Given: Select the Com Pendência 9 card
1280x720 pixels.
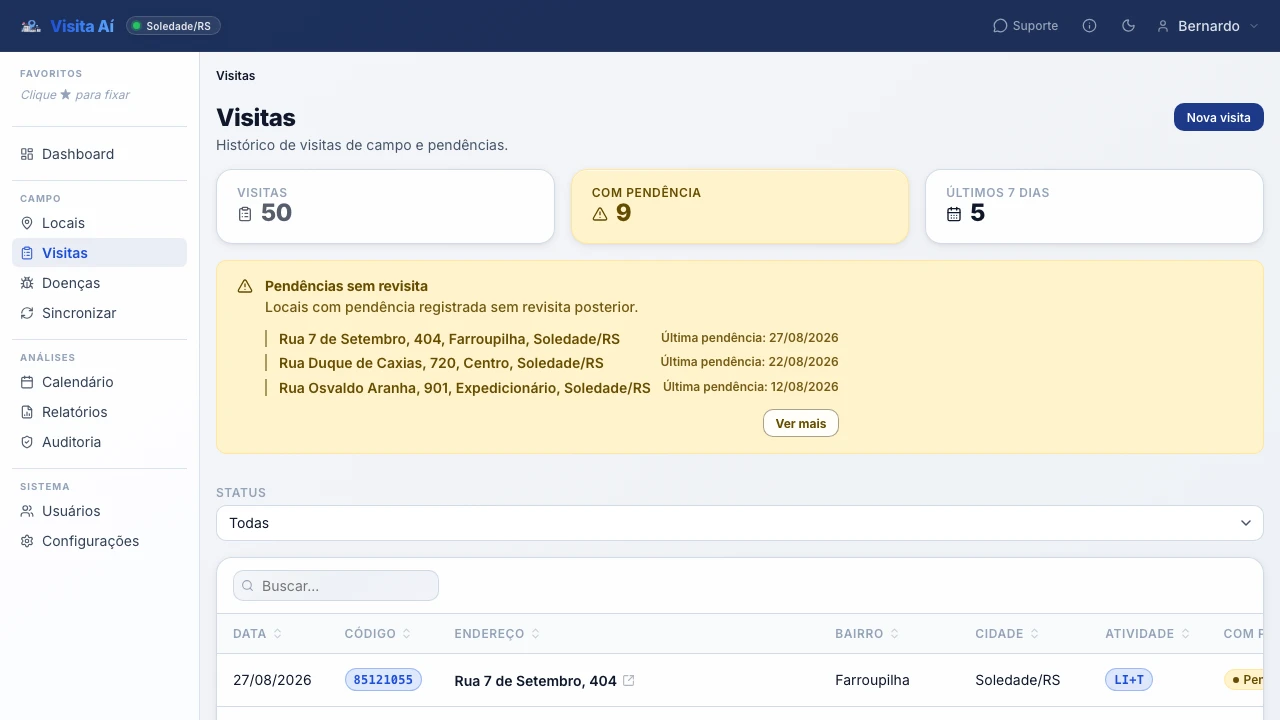Looking at the screenshot, I should [x=740, y=206].
